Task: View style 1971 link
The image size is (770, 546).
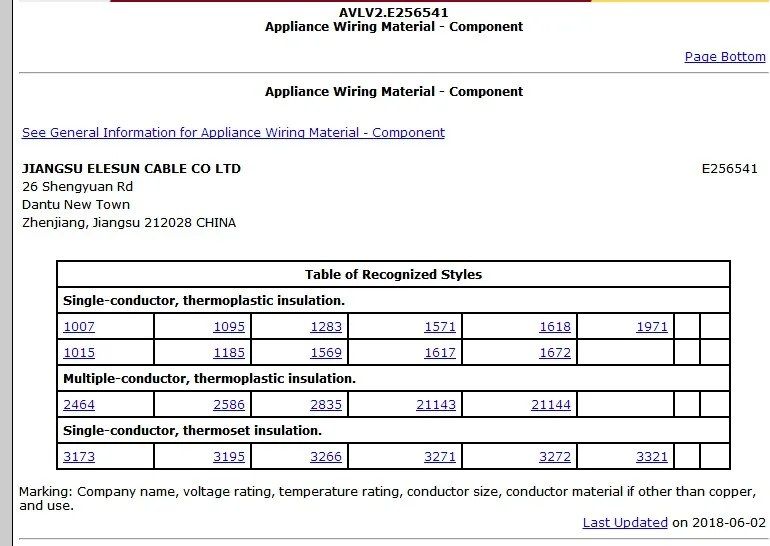Action: tap(652, 327)
